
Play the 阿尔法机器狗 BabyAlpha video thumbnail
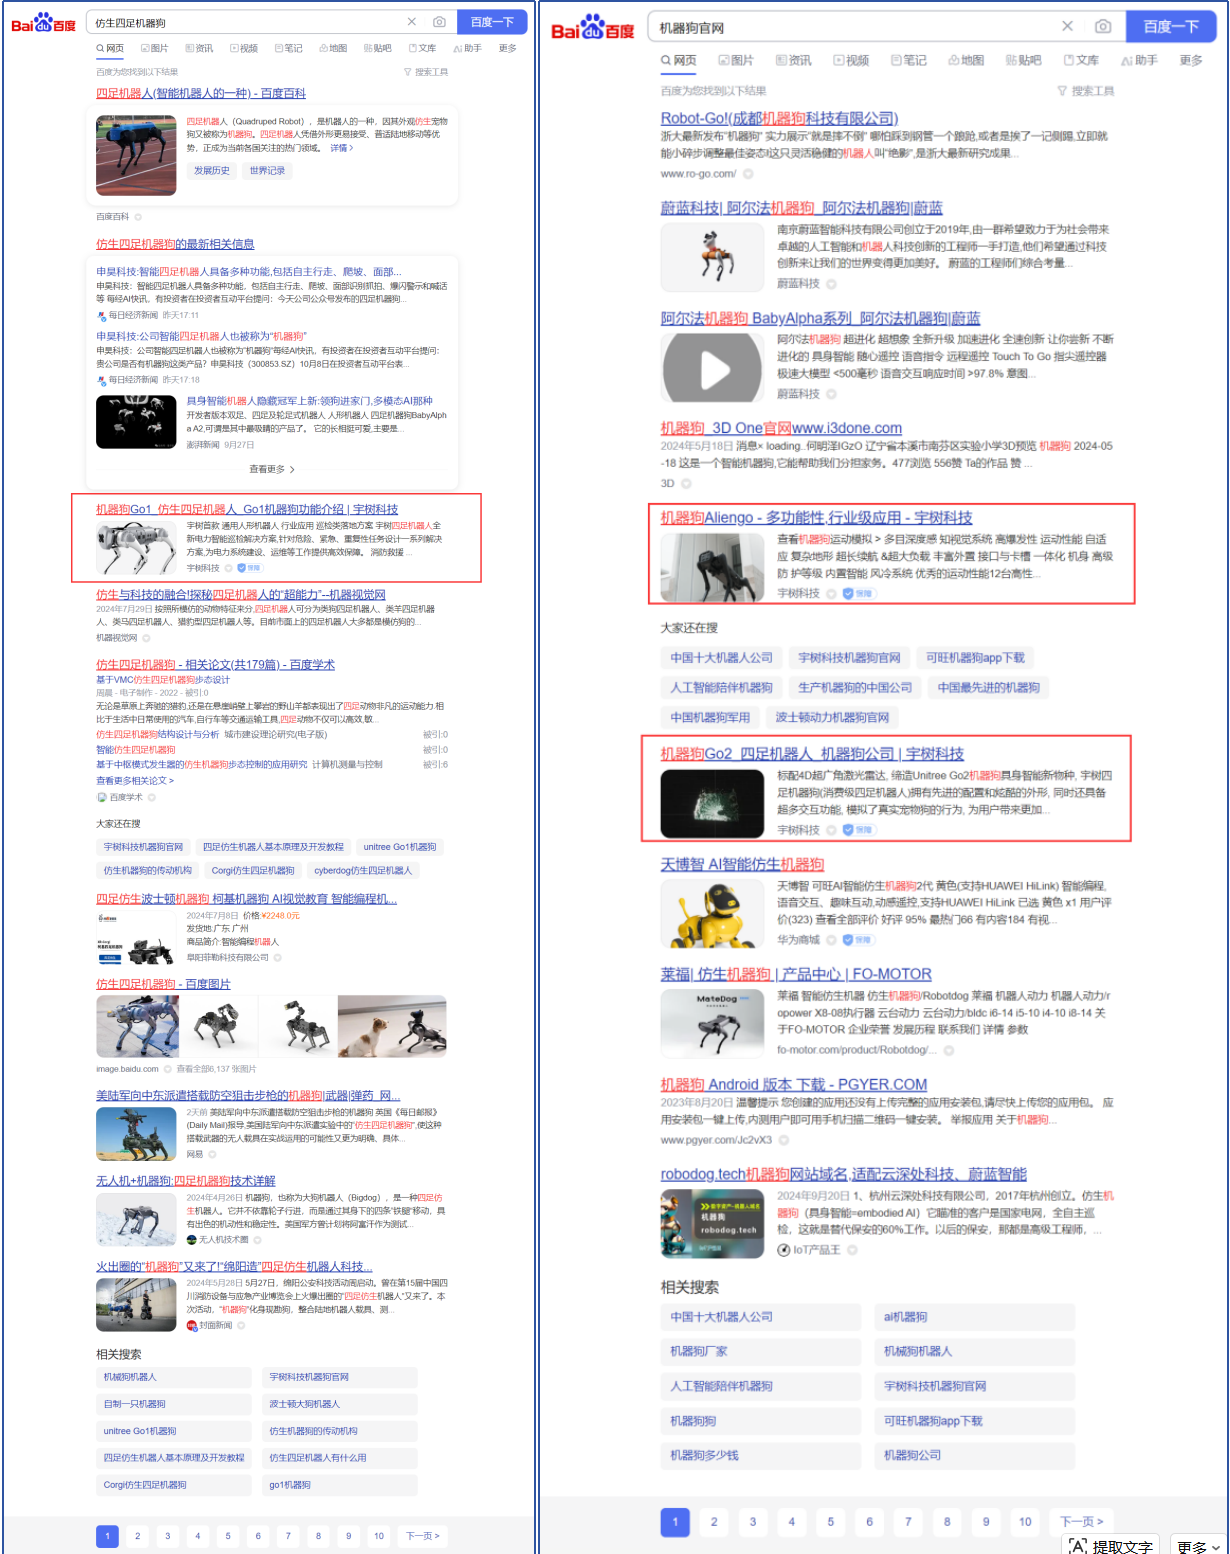[x=714, y=369]
